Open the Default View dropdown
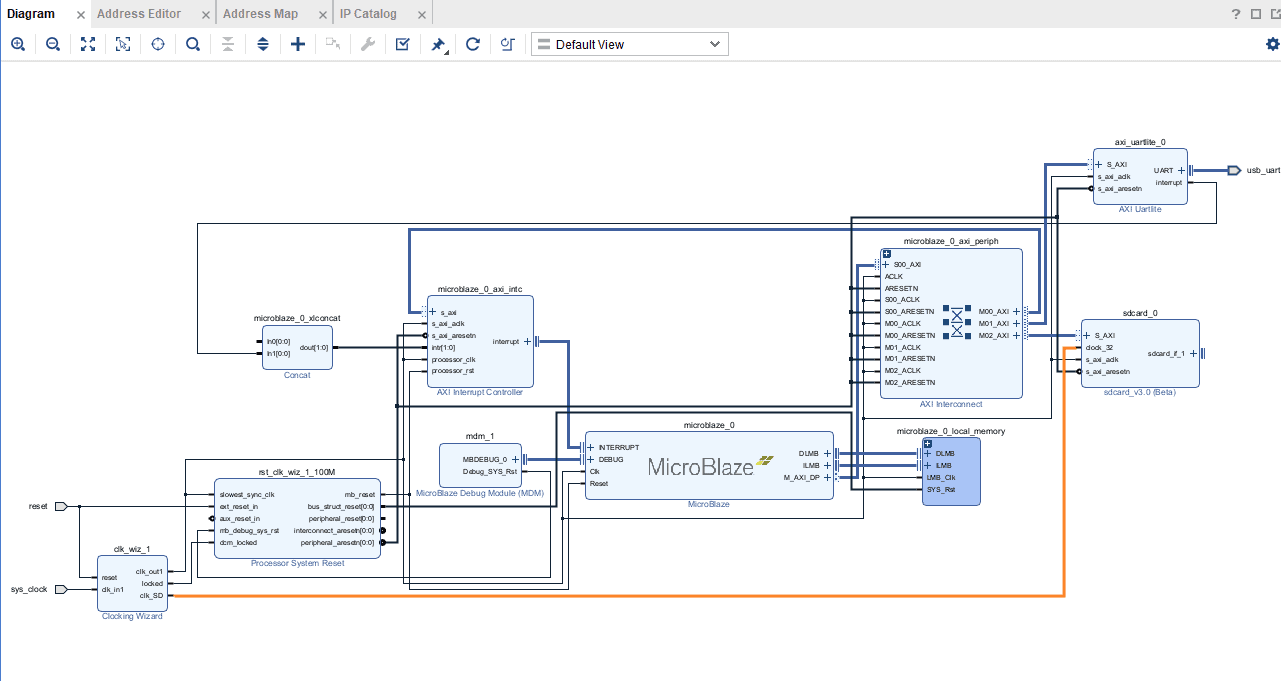The image size is (1281, 681). point(629,44)
